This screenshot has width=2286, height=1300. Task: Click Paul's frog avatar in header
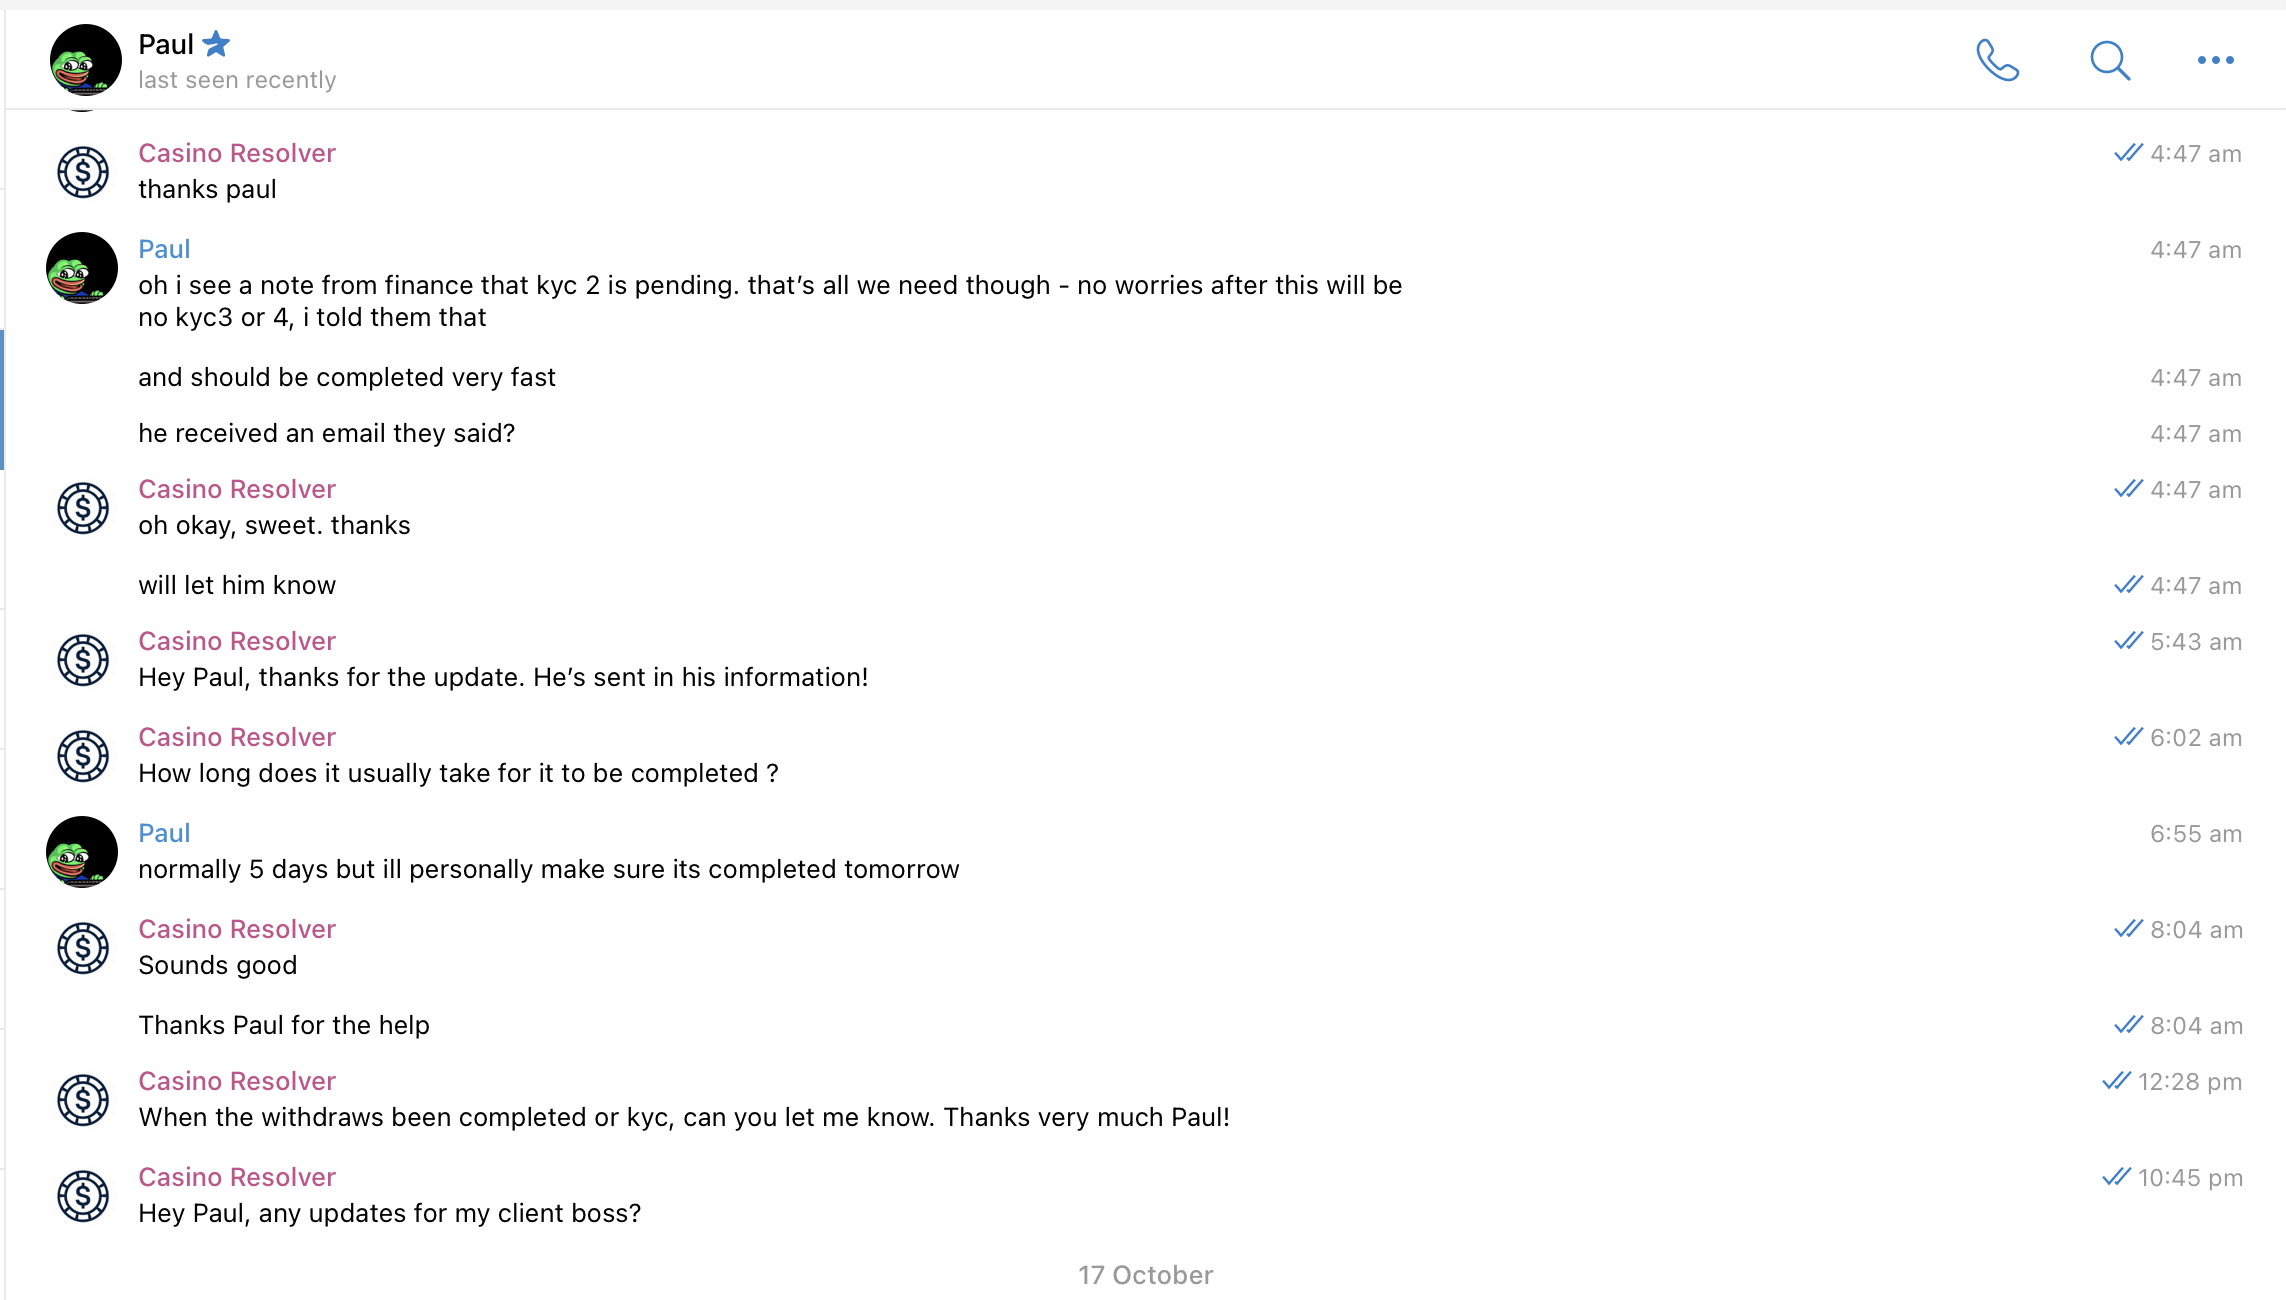tap(85, 60)
